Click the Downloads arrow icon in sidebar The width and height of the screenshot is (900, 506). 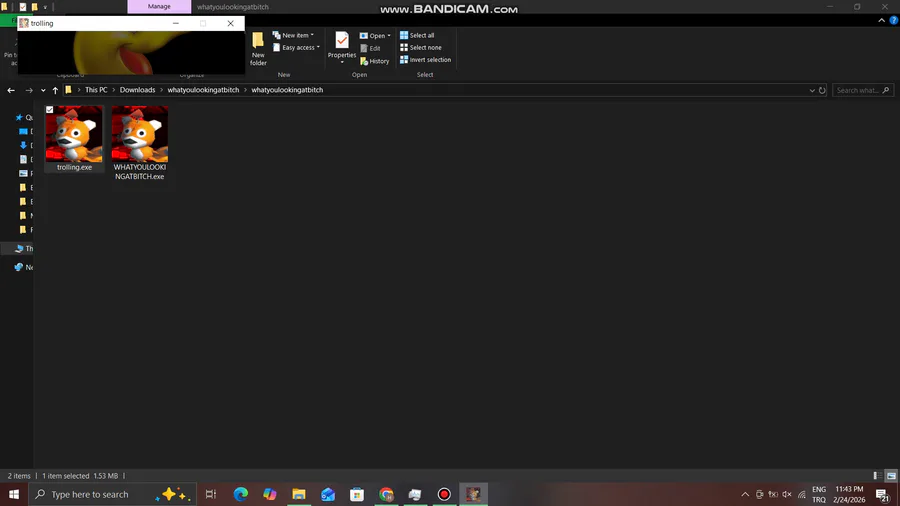point(24,145)
